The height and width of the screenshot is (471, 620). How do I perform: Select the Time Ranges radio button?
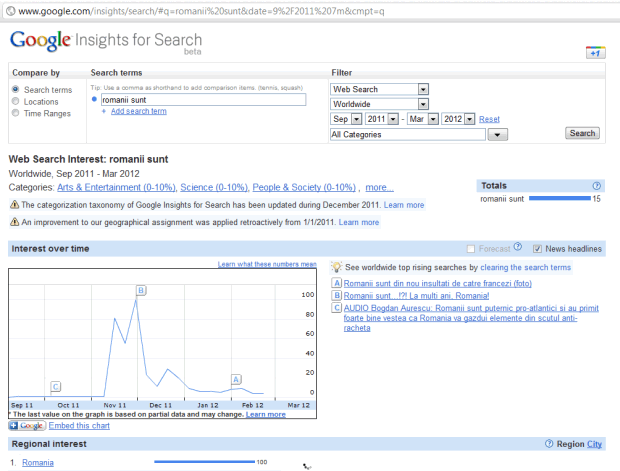[x=16, y=113]
